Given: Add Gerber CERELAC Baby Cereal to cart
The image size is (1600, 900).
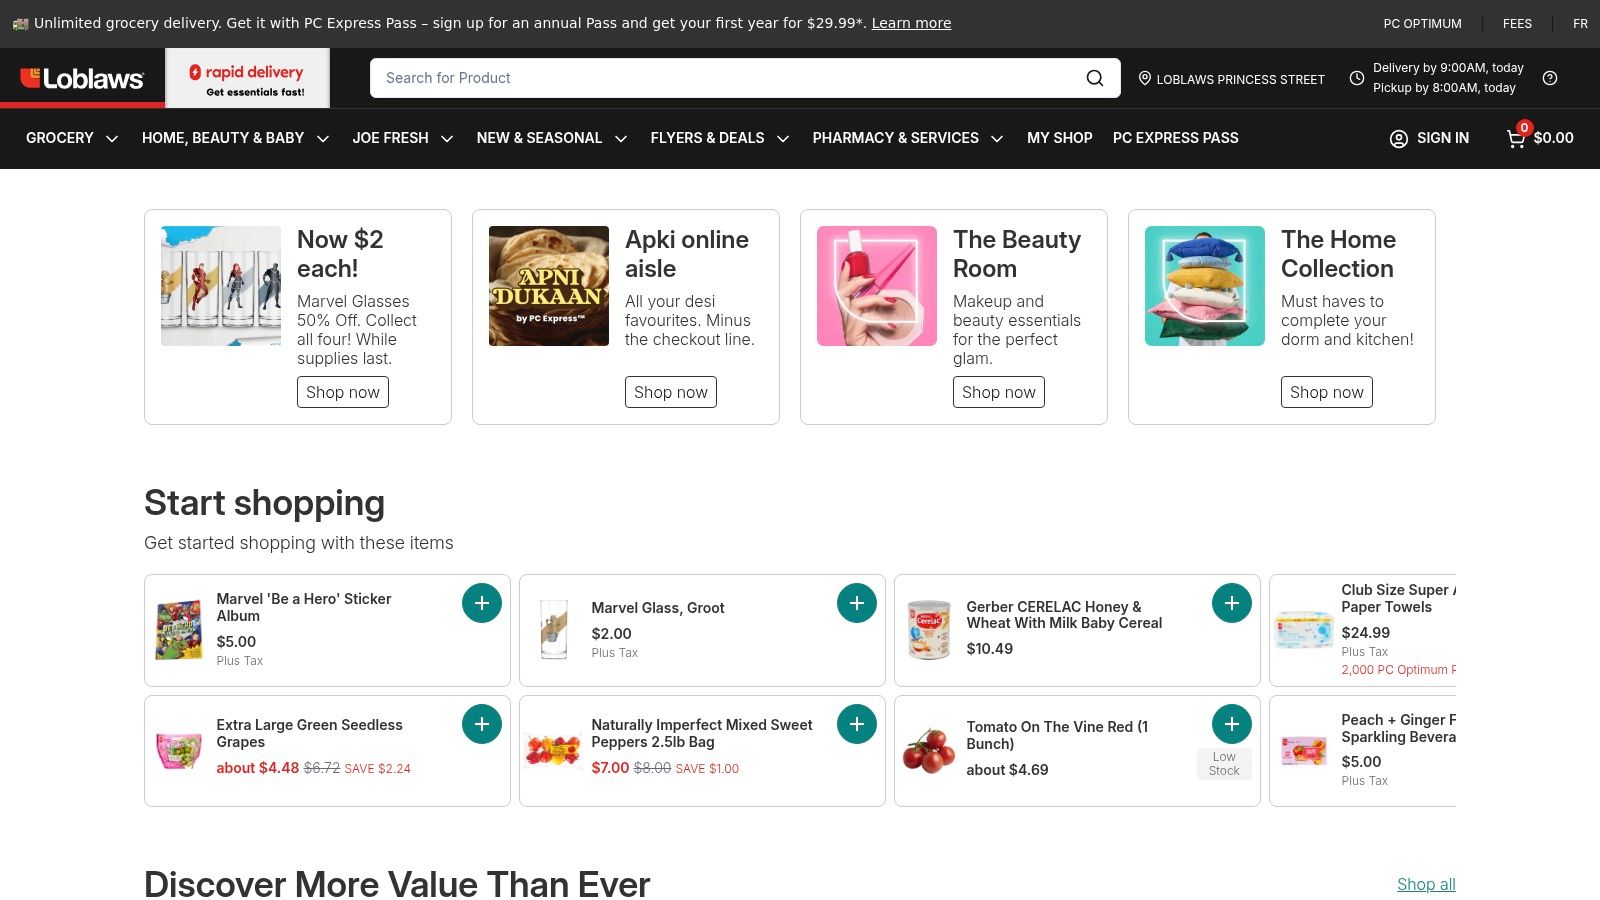Looking at the screenshot, I should [1231, 603].
